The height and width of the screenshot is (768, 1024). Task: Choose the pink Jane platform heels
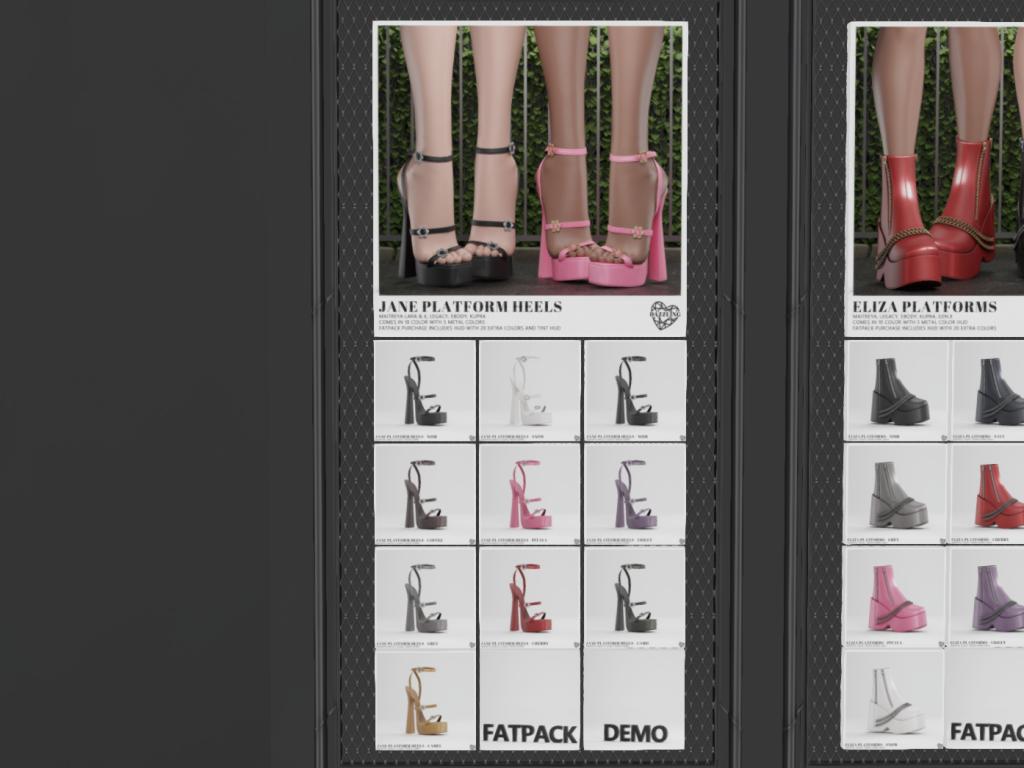click(530, 493)
